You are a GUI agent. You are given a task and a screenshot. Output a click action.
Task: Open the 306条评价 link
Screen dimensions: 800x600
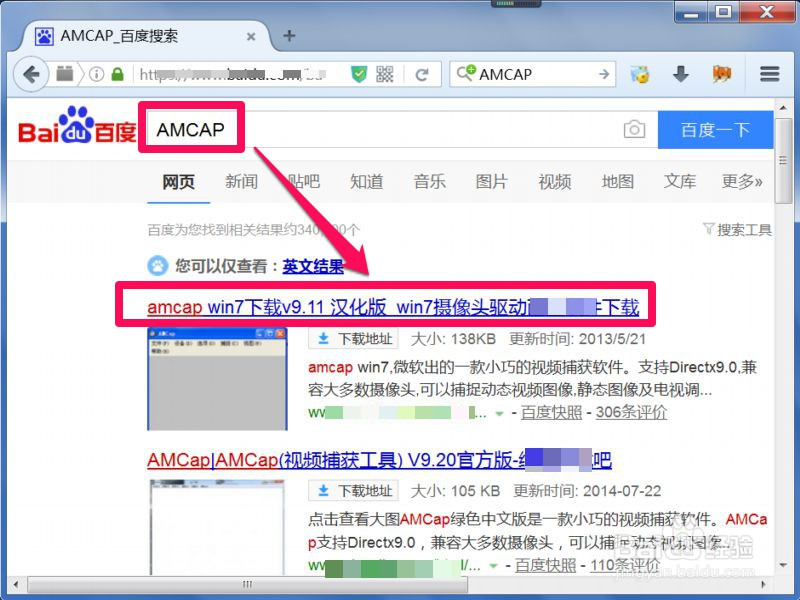coord(632,412)
